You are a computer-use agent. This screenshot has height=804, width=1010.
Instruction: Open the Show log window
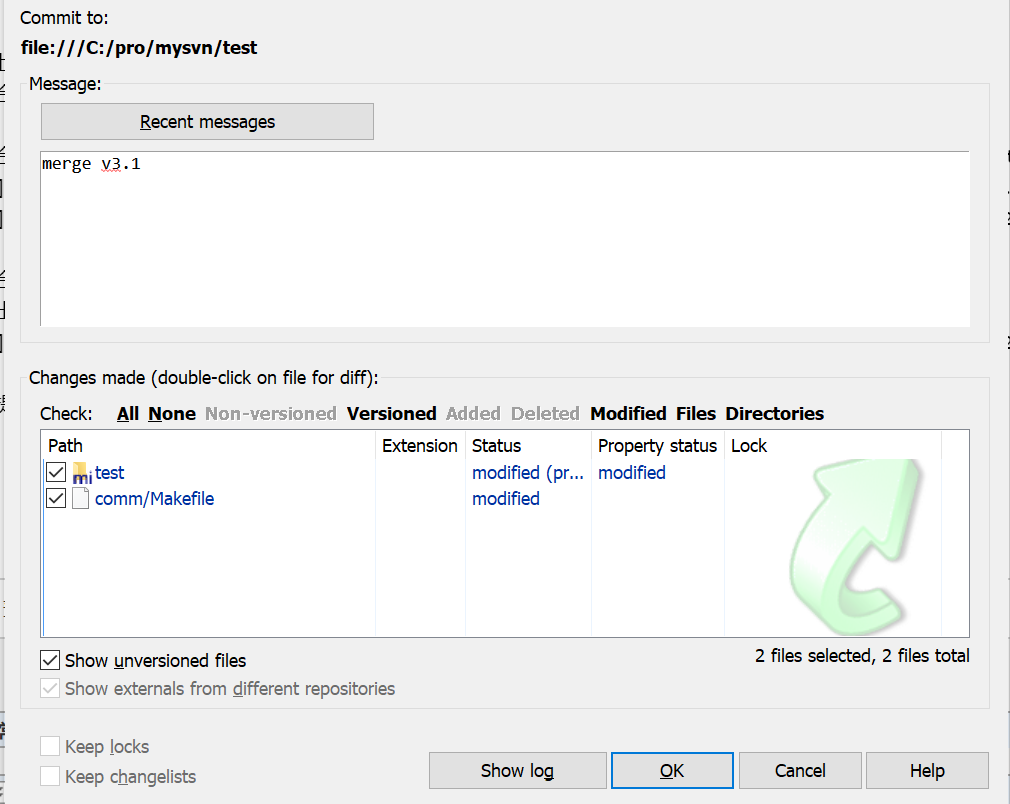pos(517,770)
